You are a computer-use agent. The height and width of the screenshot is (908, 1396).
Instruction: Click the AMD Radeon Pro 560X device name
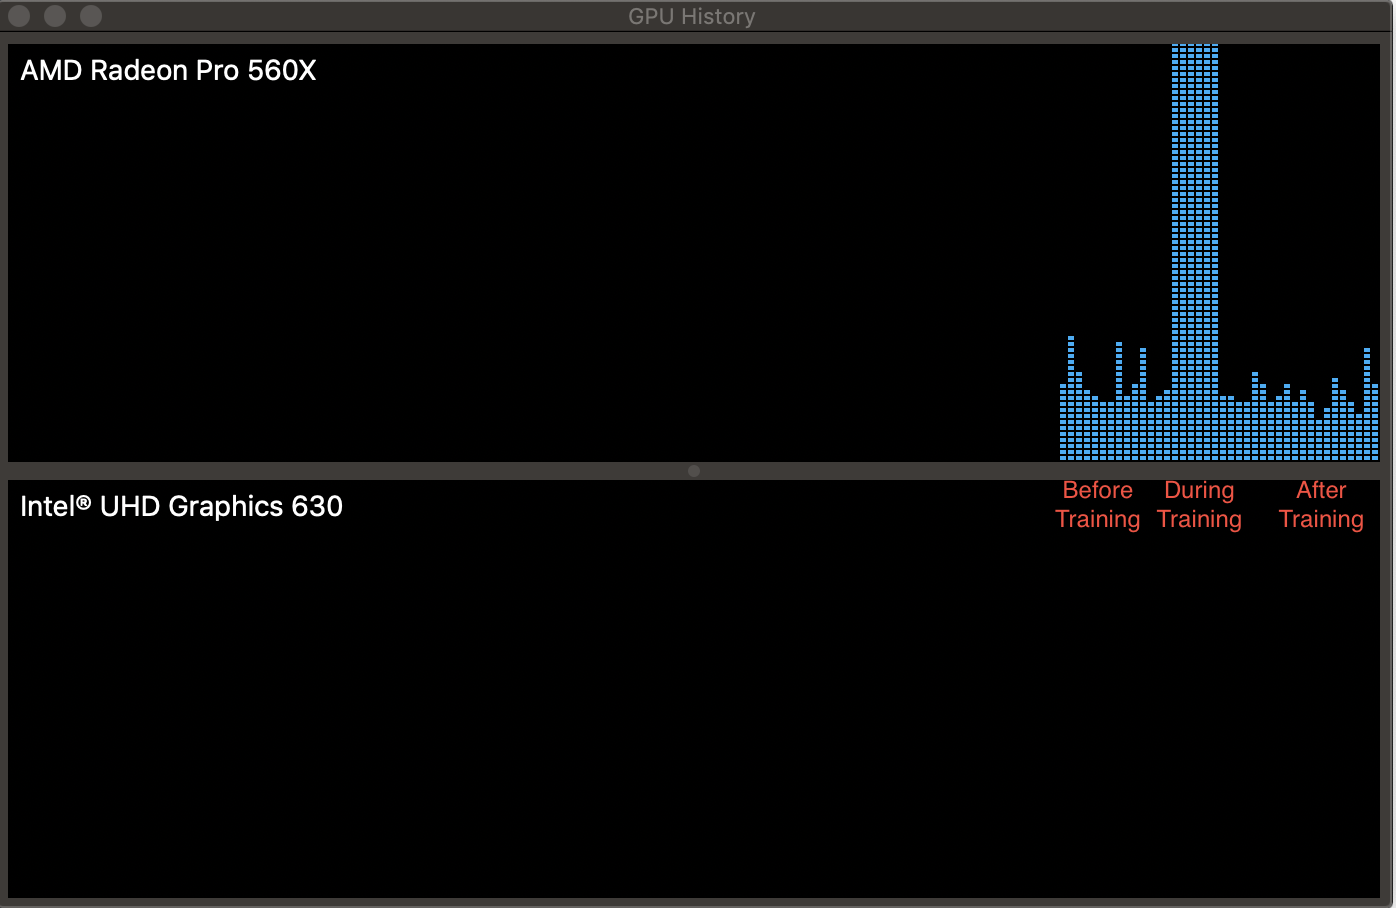pos(167,70)
